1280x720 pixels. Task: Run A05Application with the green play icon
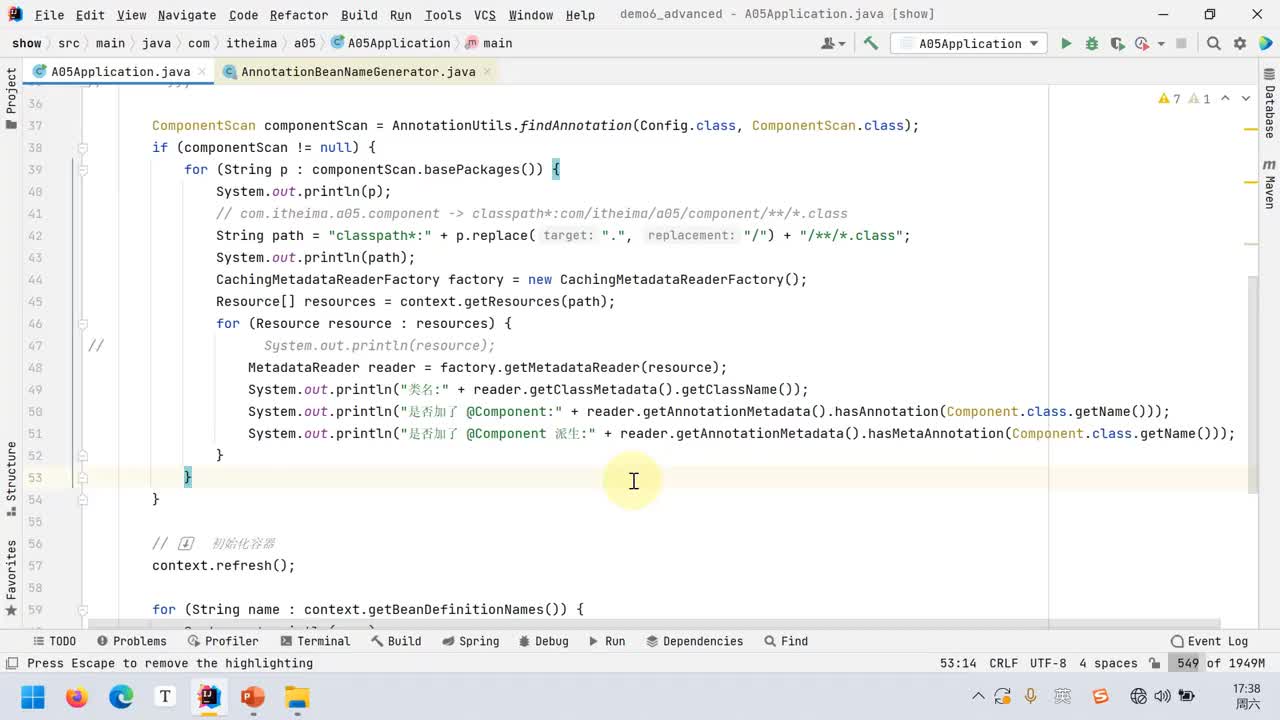tap(1066, 43)
